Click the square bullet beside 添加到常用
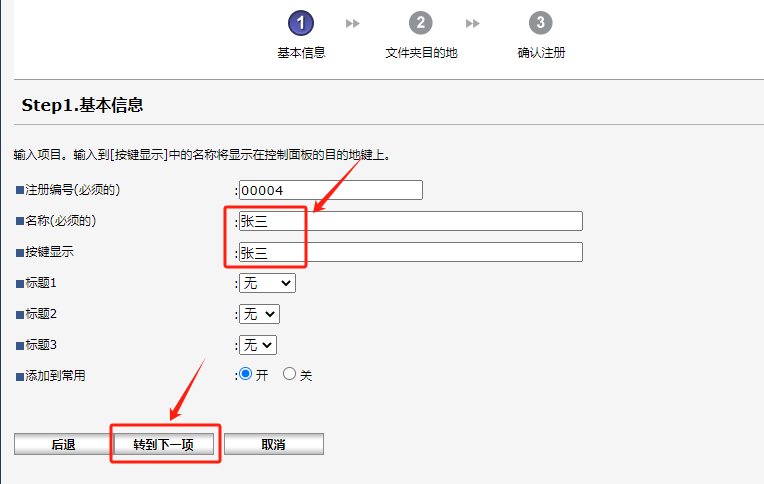 pos(19,376)
